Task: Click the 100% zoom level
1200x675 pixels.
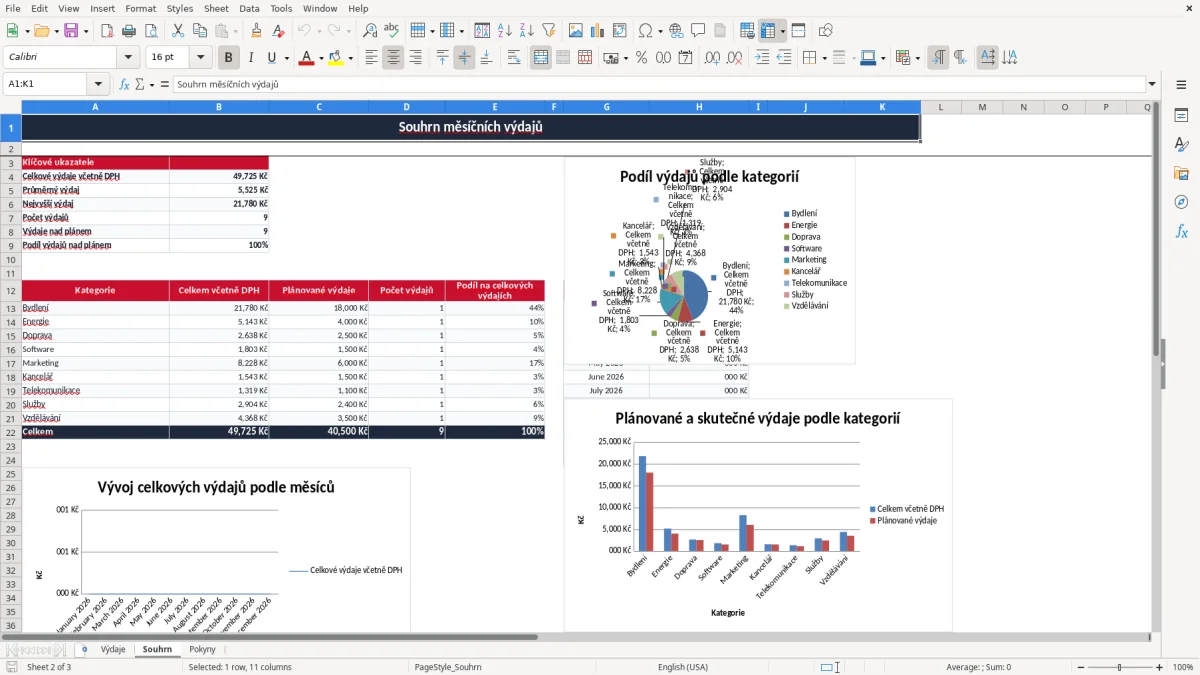Action: click(x=1183, y=667)
